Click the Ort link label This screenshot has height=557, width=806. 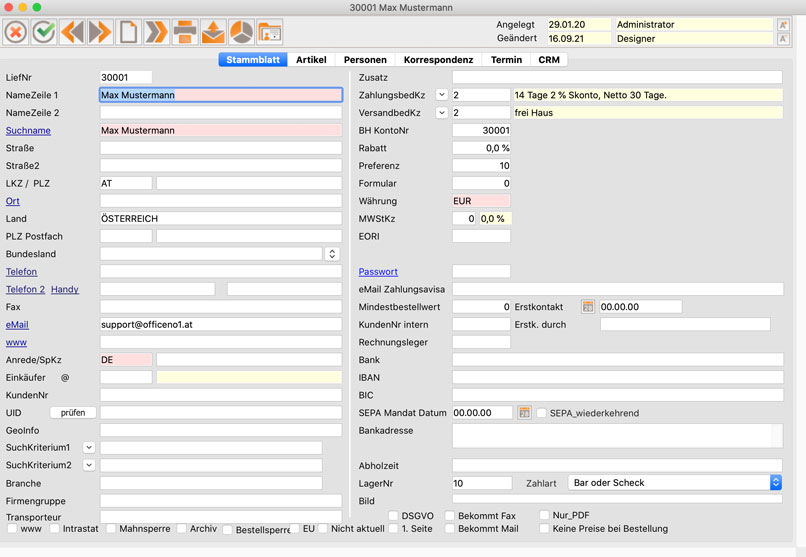click(x=13, y=201)
